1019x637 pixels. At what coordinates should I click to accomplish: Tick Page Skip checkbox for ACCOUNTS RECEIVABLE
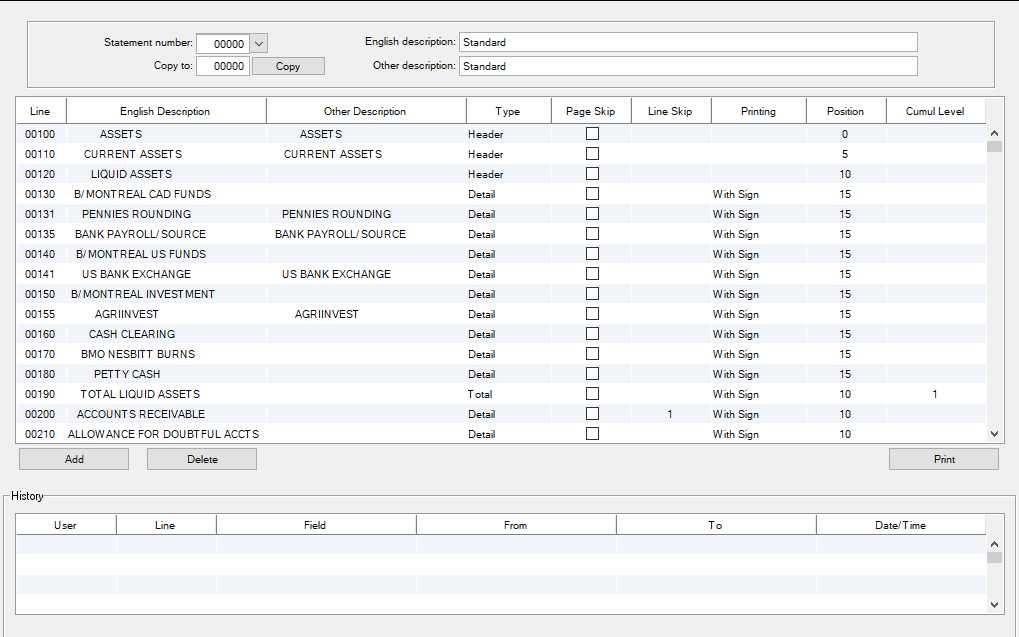click(592, 414)
